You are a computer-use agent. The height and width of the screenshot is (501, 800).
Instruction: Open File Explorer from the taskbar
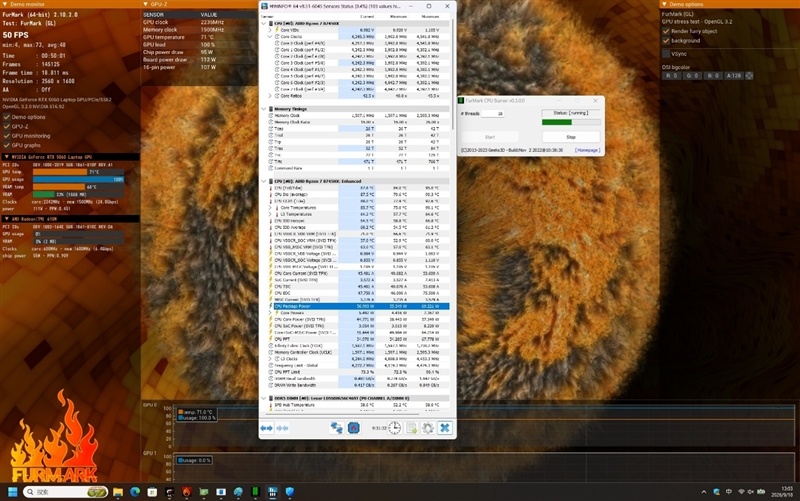tap(118, 492)
